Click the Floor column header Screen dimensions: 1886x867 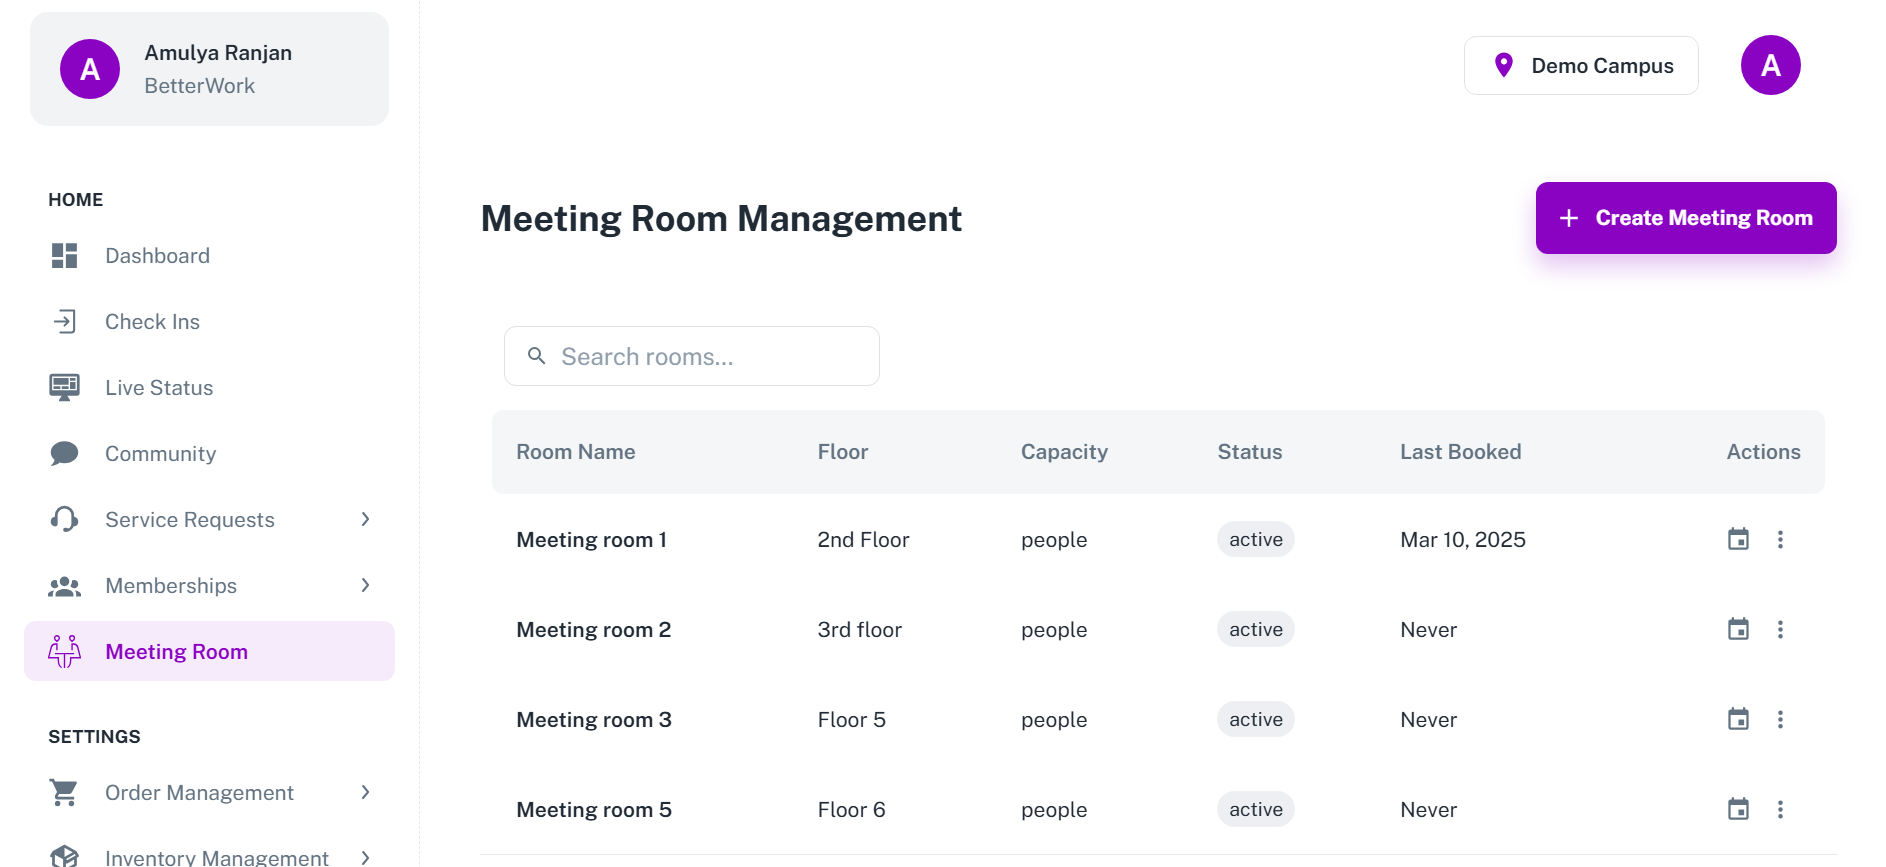[843, 452]
